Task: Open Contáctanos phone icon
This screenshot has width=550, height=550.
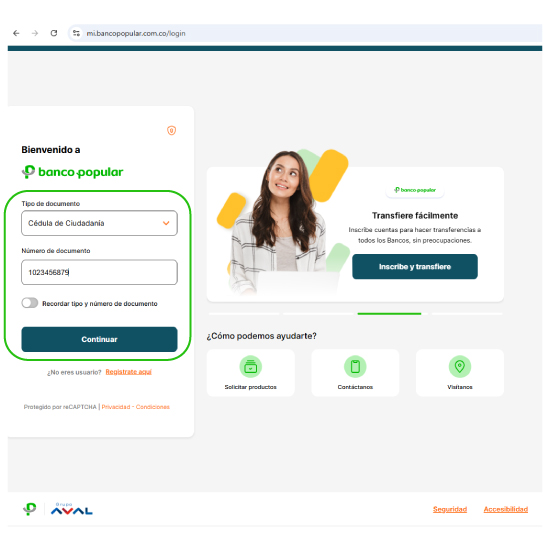Action: (355, 367)
